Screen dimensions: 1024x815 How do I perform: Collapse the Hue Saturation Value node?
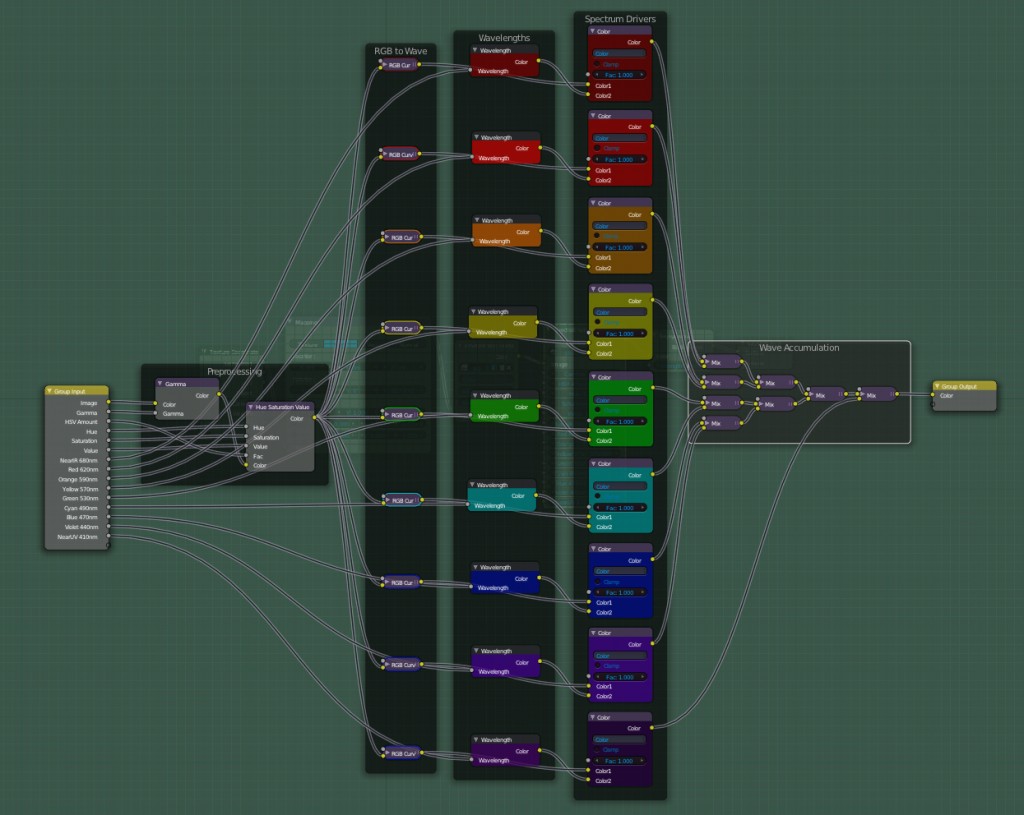[250, 407]
